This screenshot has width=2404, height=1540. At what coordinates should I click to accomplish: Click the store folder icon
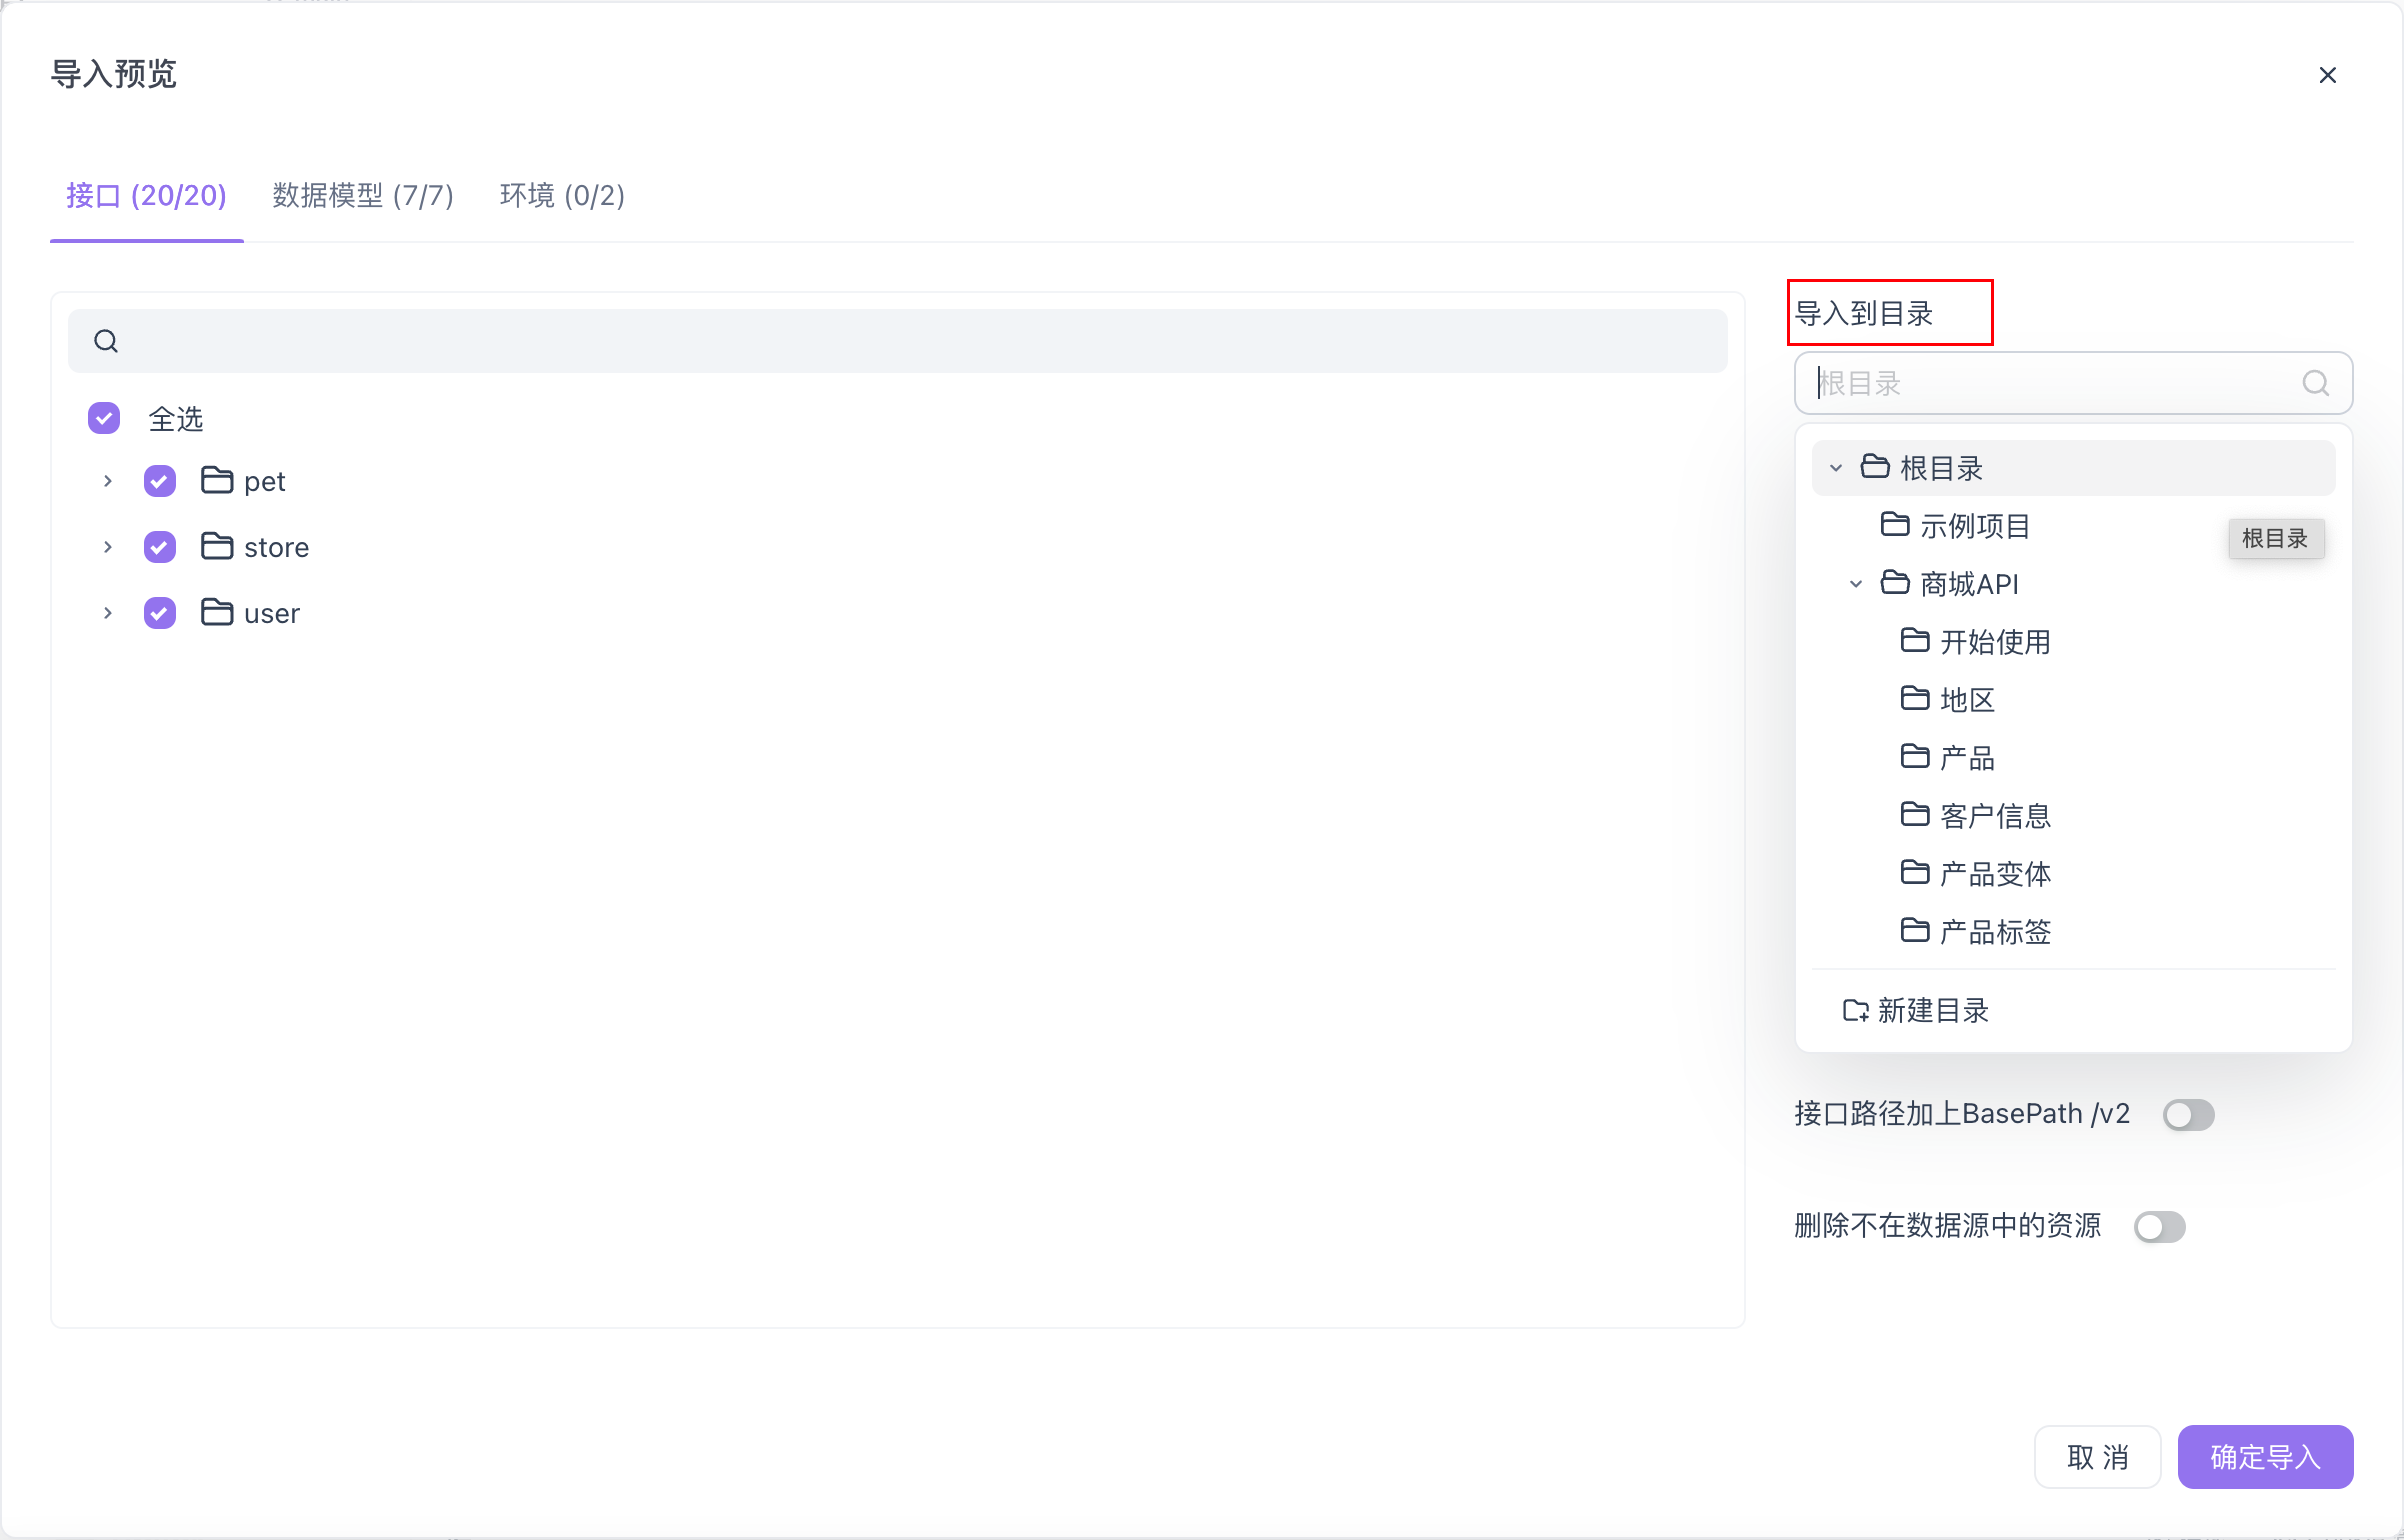(216, 546)
